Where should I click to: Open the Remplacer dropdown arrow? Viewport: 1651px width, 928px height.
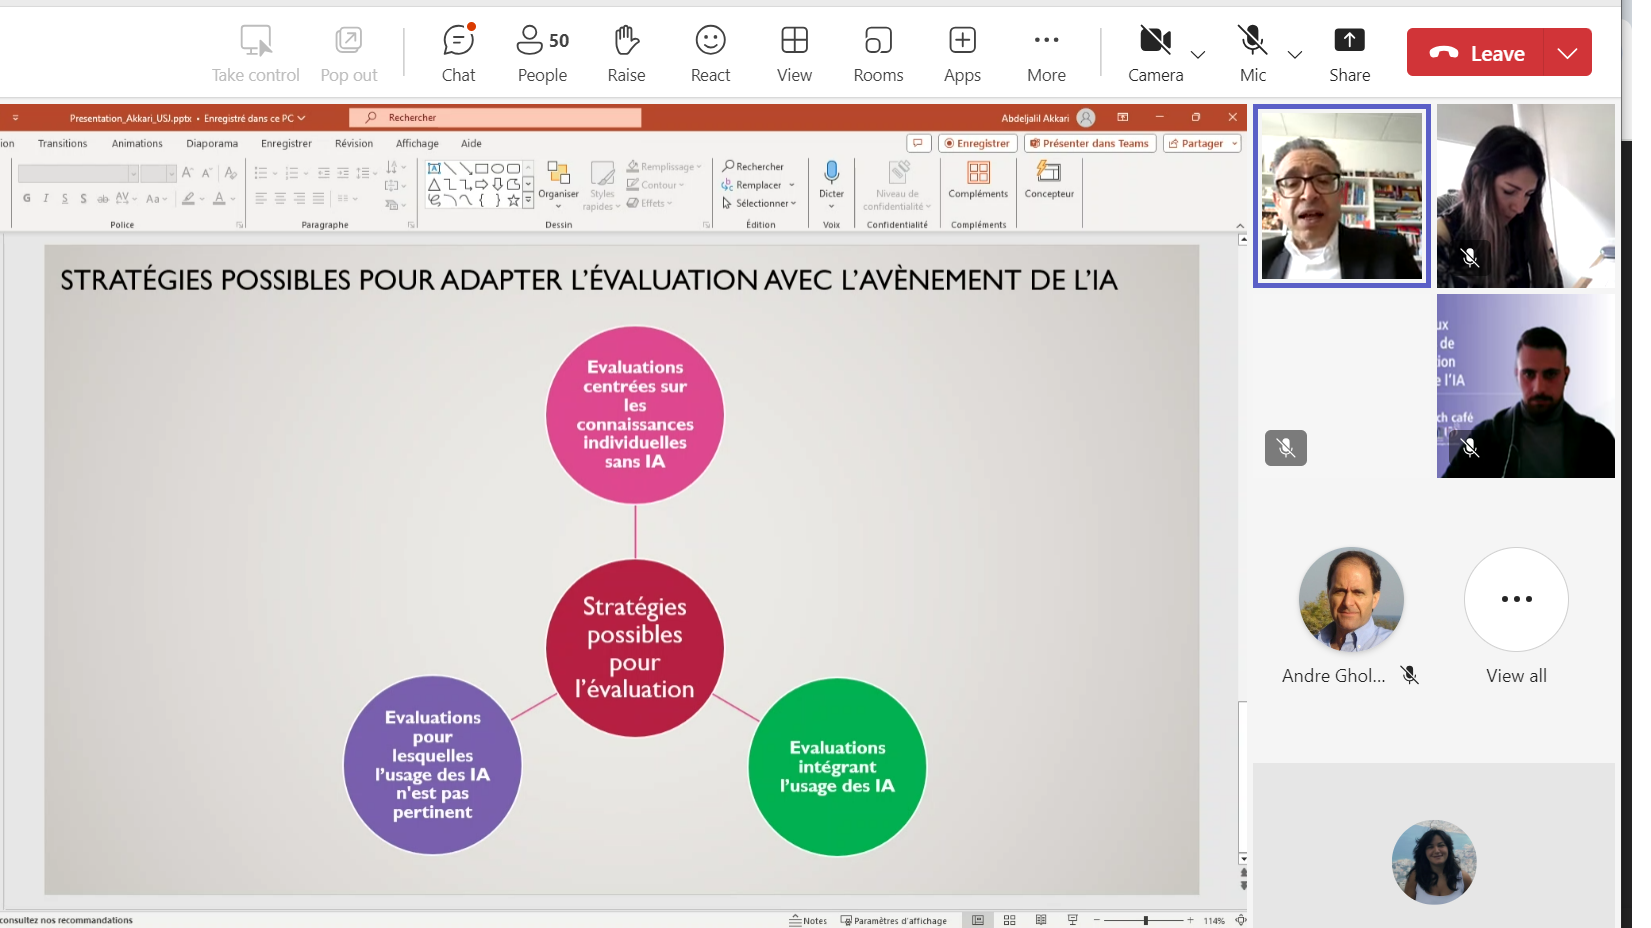coord(792,185)
